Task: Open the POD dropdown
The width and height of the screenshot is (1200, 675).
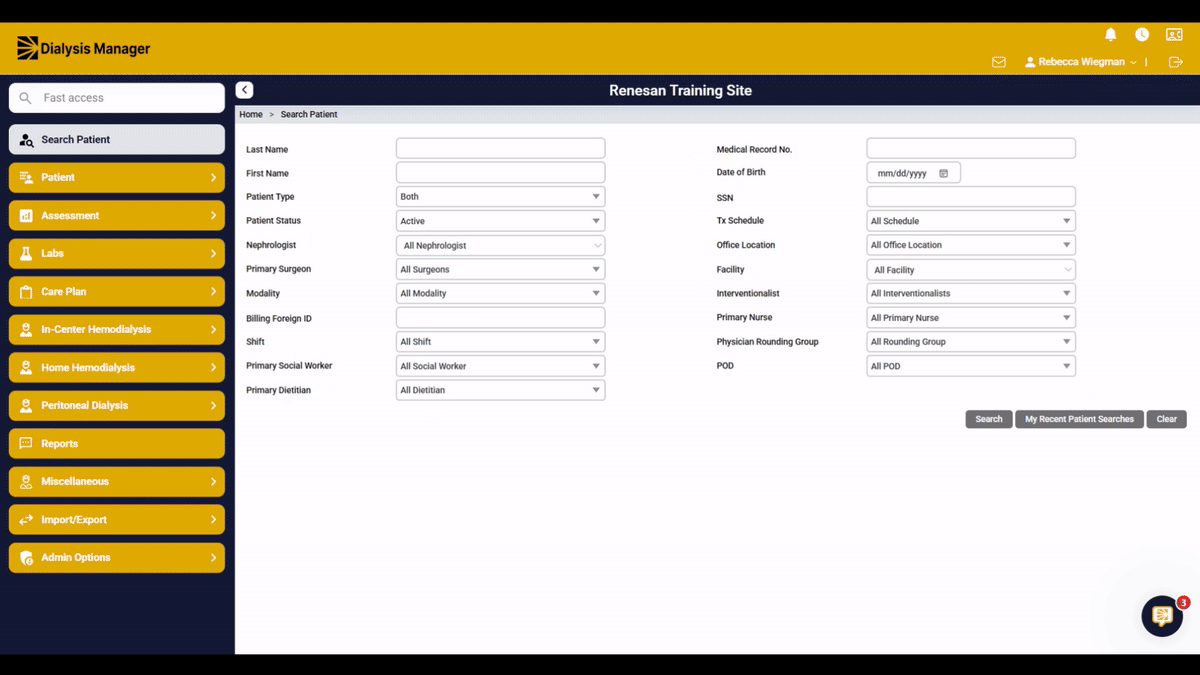Action: click(x=971, y=366)
